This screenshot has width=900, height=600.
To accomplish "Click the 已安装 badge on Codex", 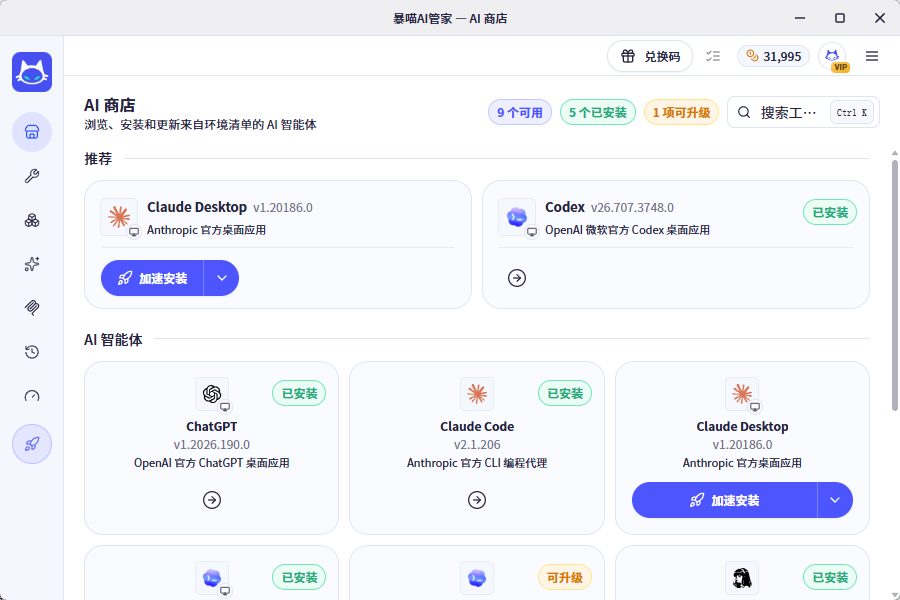I will click(x=830, y=212).
